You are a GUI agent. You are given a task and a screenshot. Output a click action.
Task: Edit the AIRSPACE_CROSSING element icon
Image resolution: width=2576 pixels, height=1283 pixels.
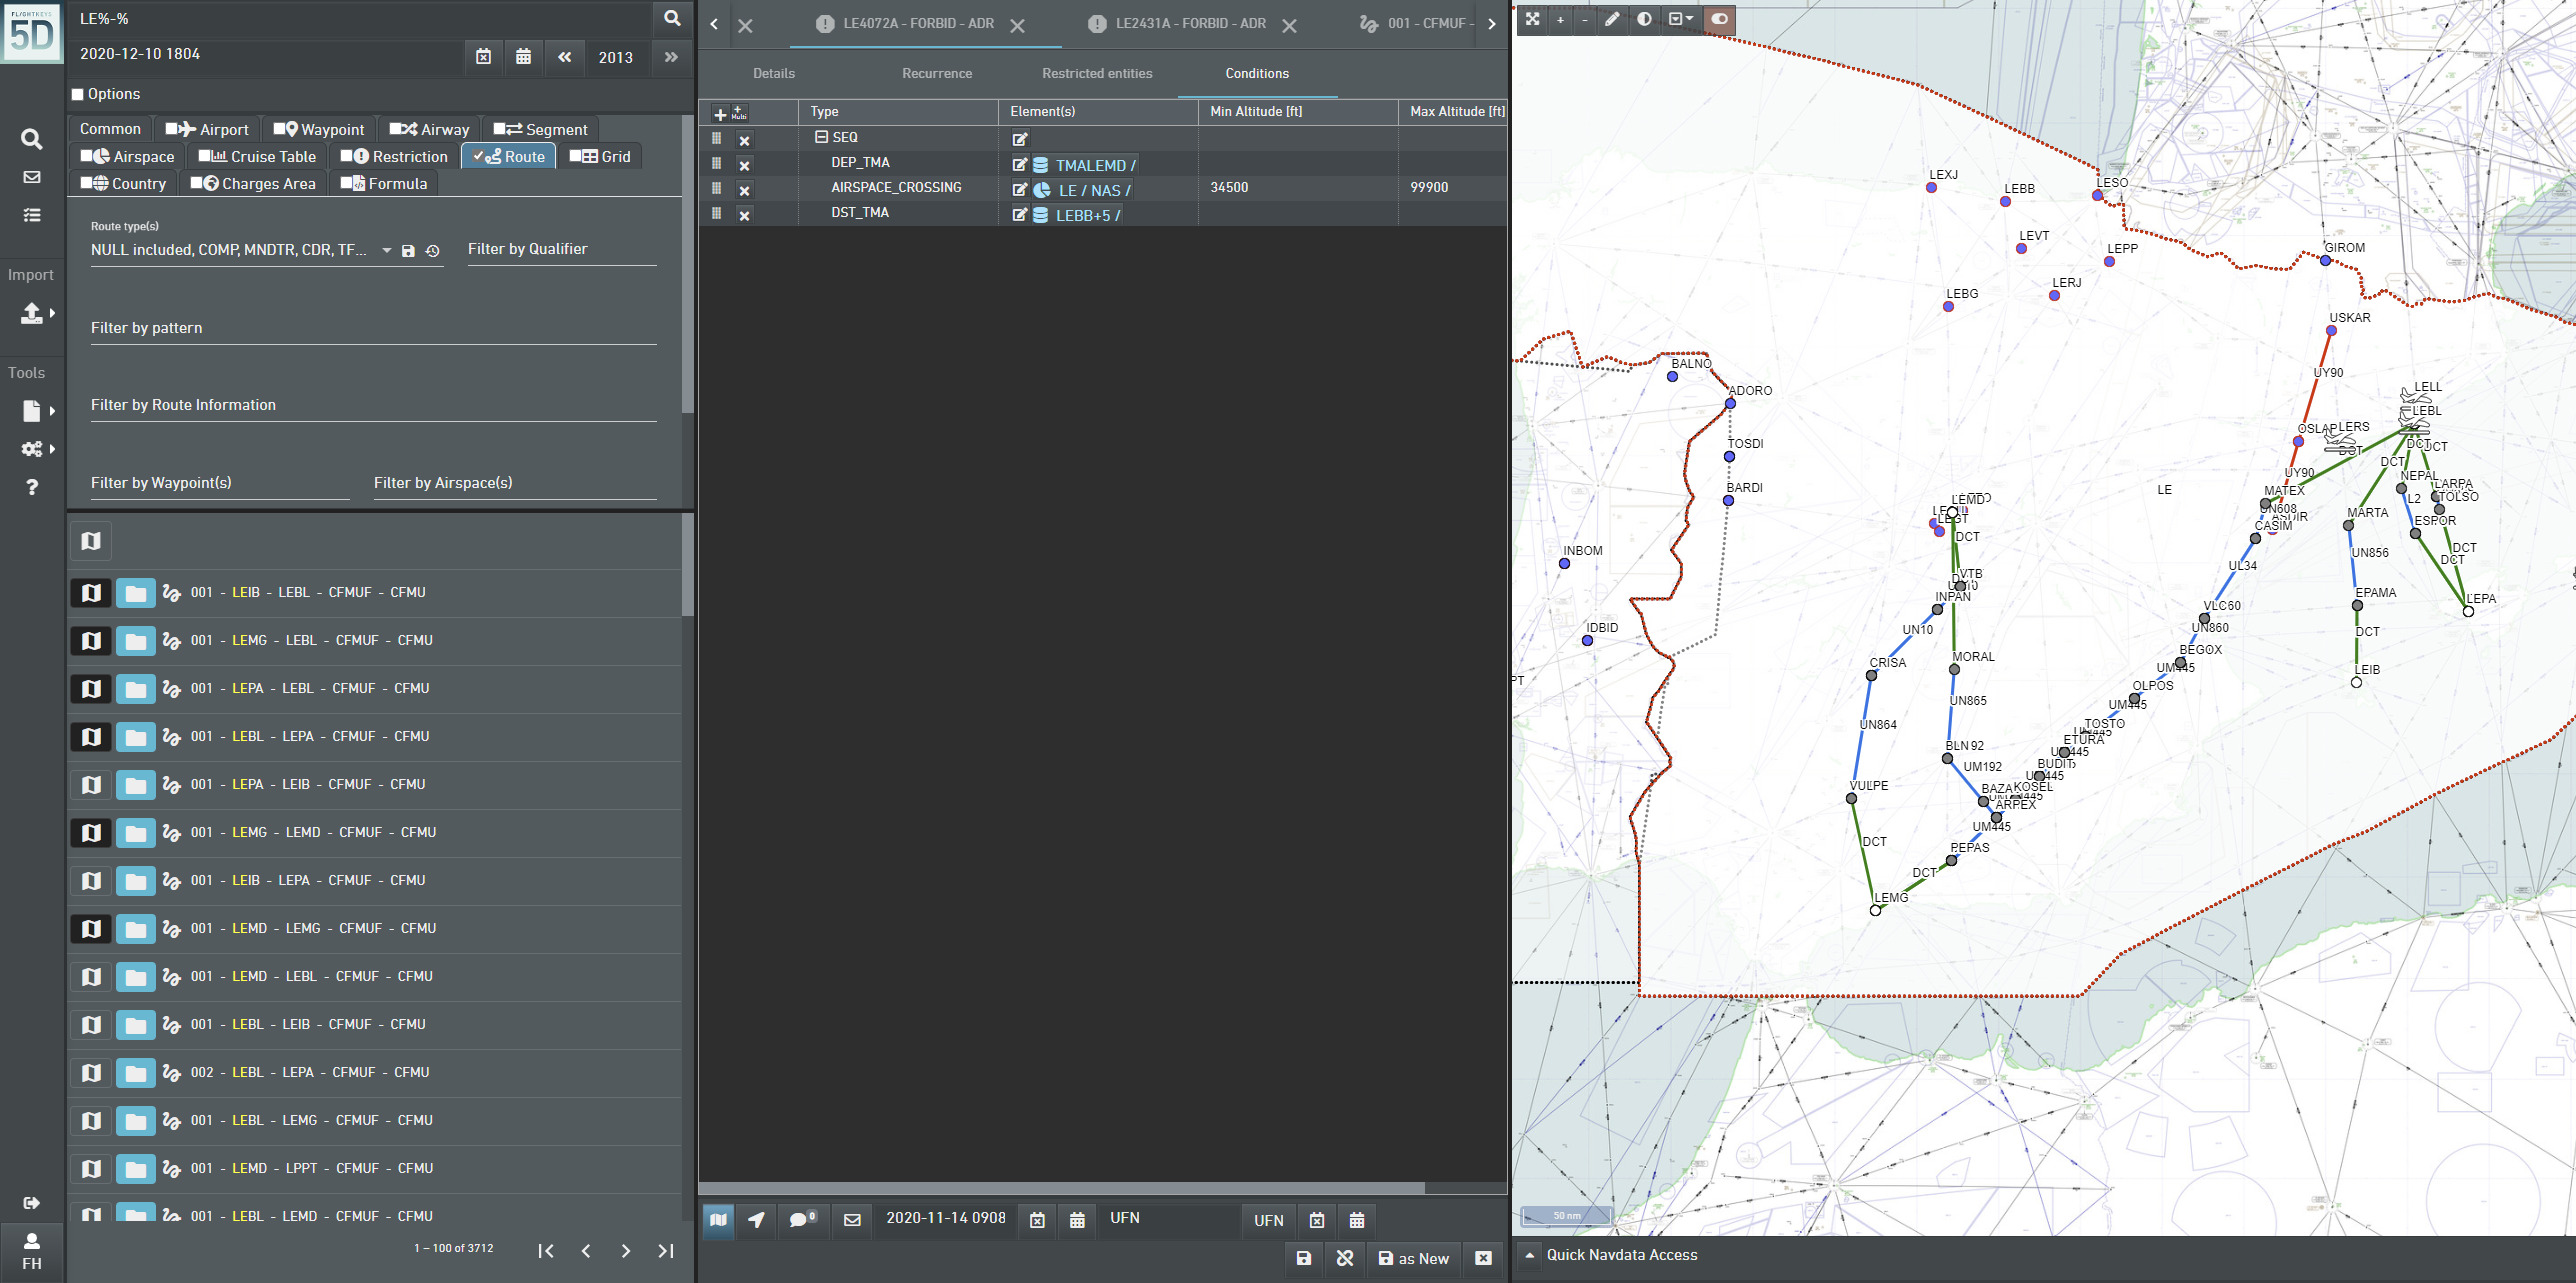click(1019, 190)
